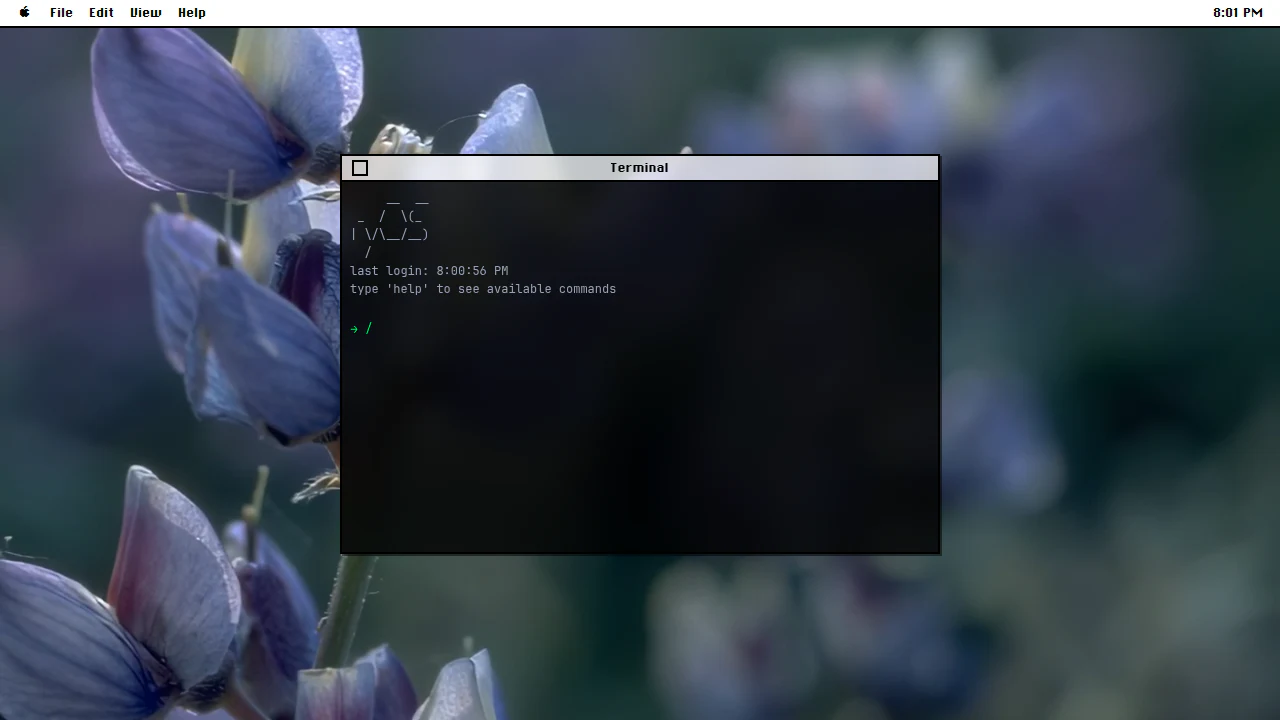Open the File menu
Screen dimensions: 1280x720
61,13
